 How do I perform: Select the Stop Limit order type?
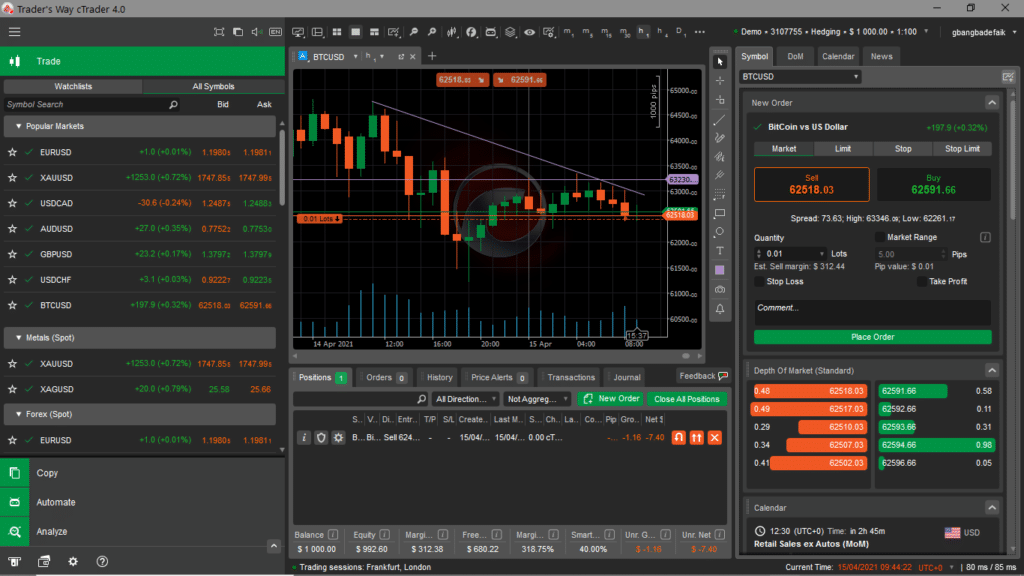pyautogui.click(x=962, y=149)
